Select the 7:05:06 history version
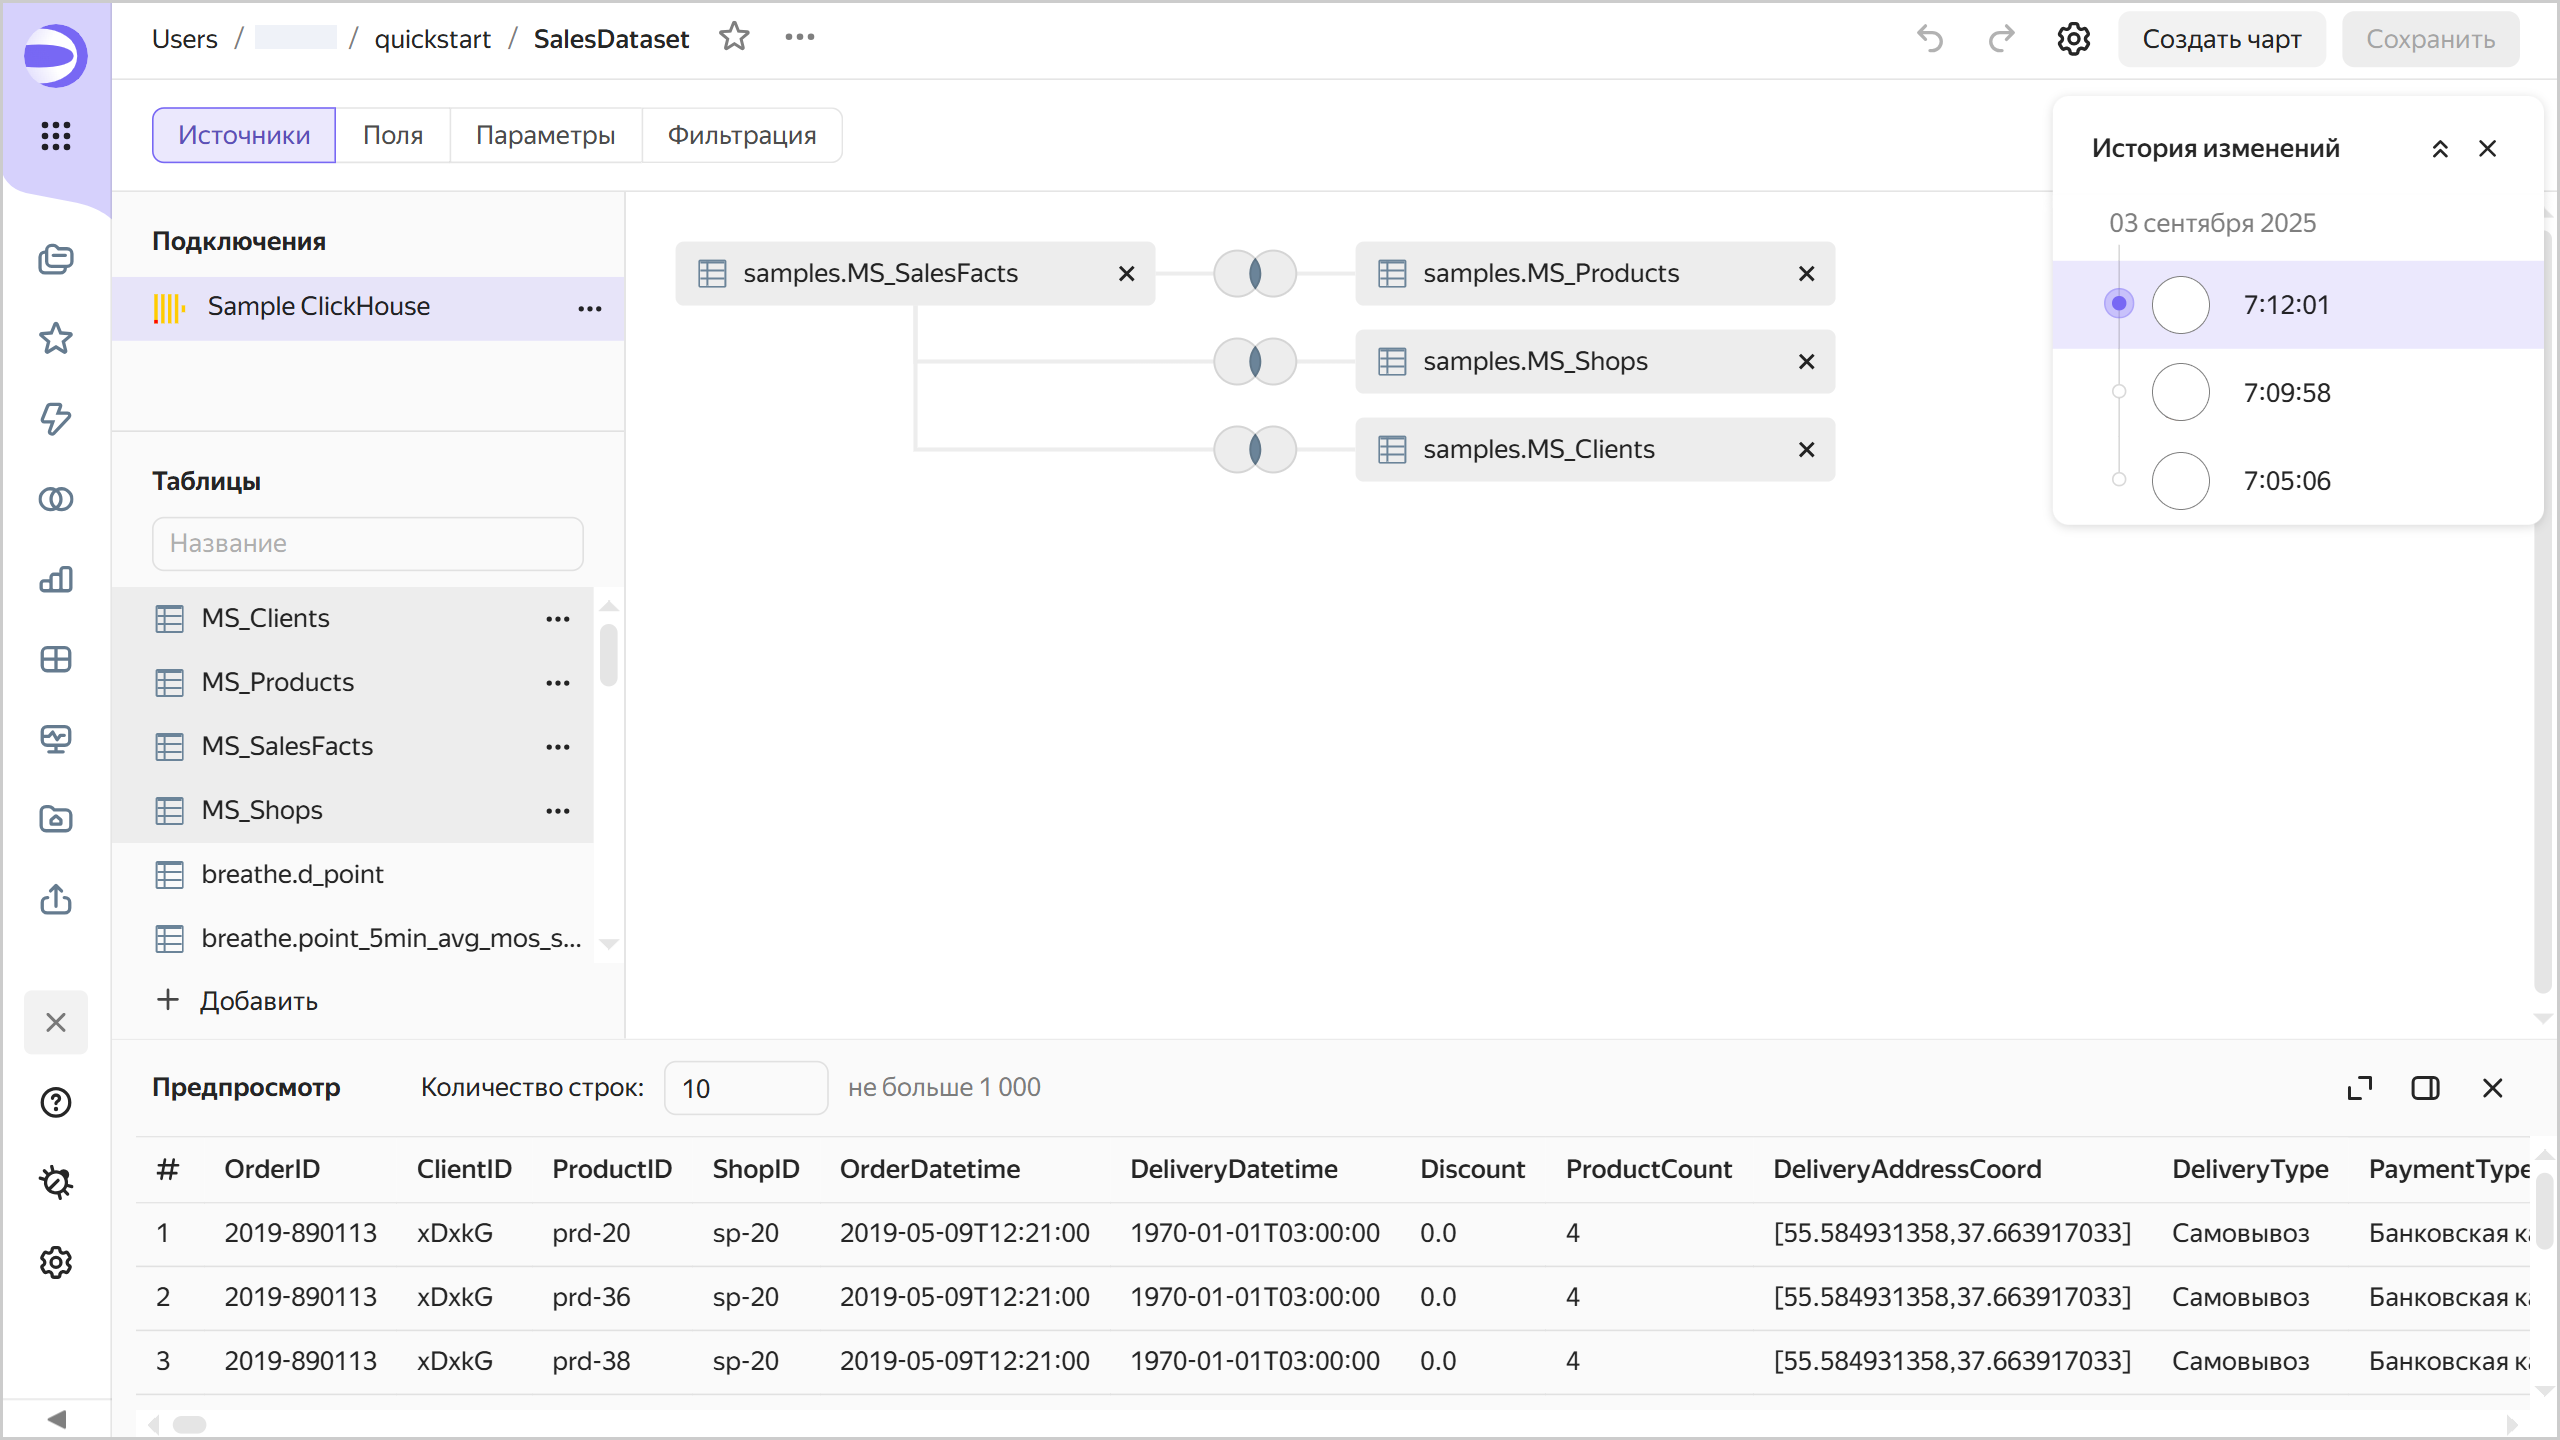The height and width of the screenshot is (1440, 2560). [x=2286, y=480]
